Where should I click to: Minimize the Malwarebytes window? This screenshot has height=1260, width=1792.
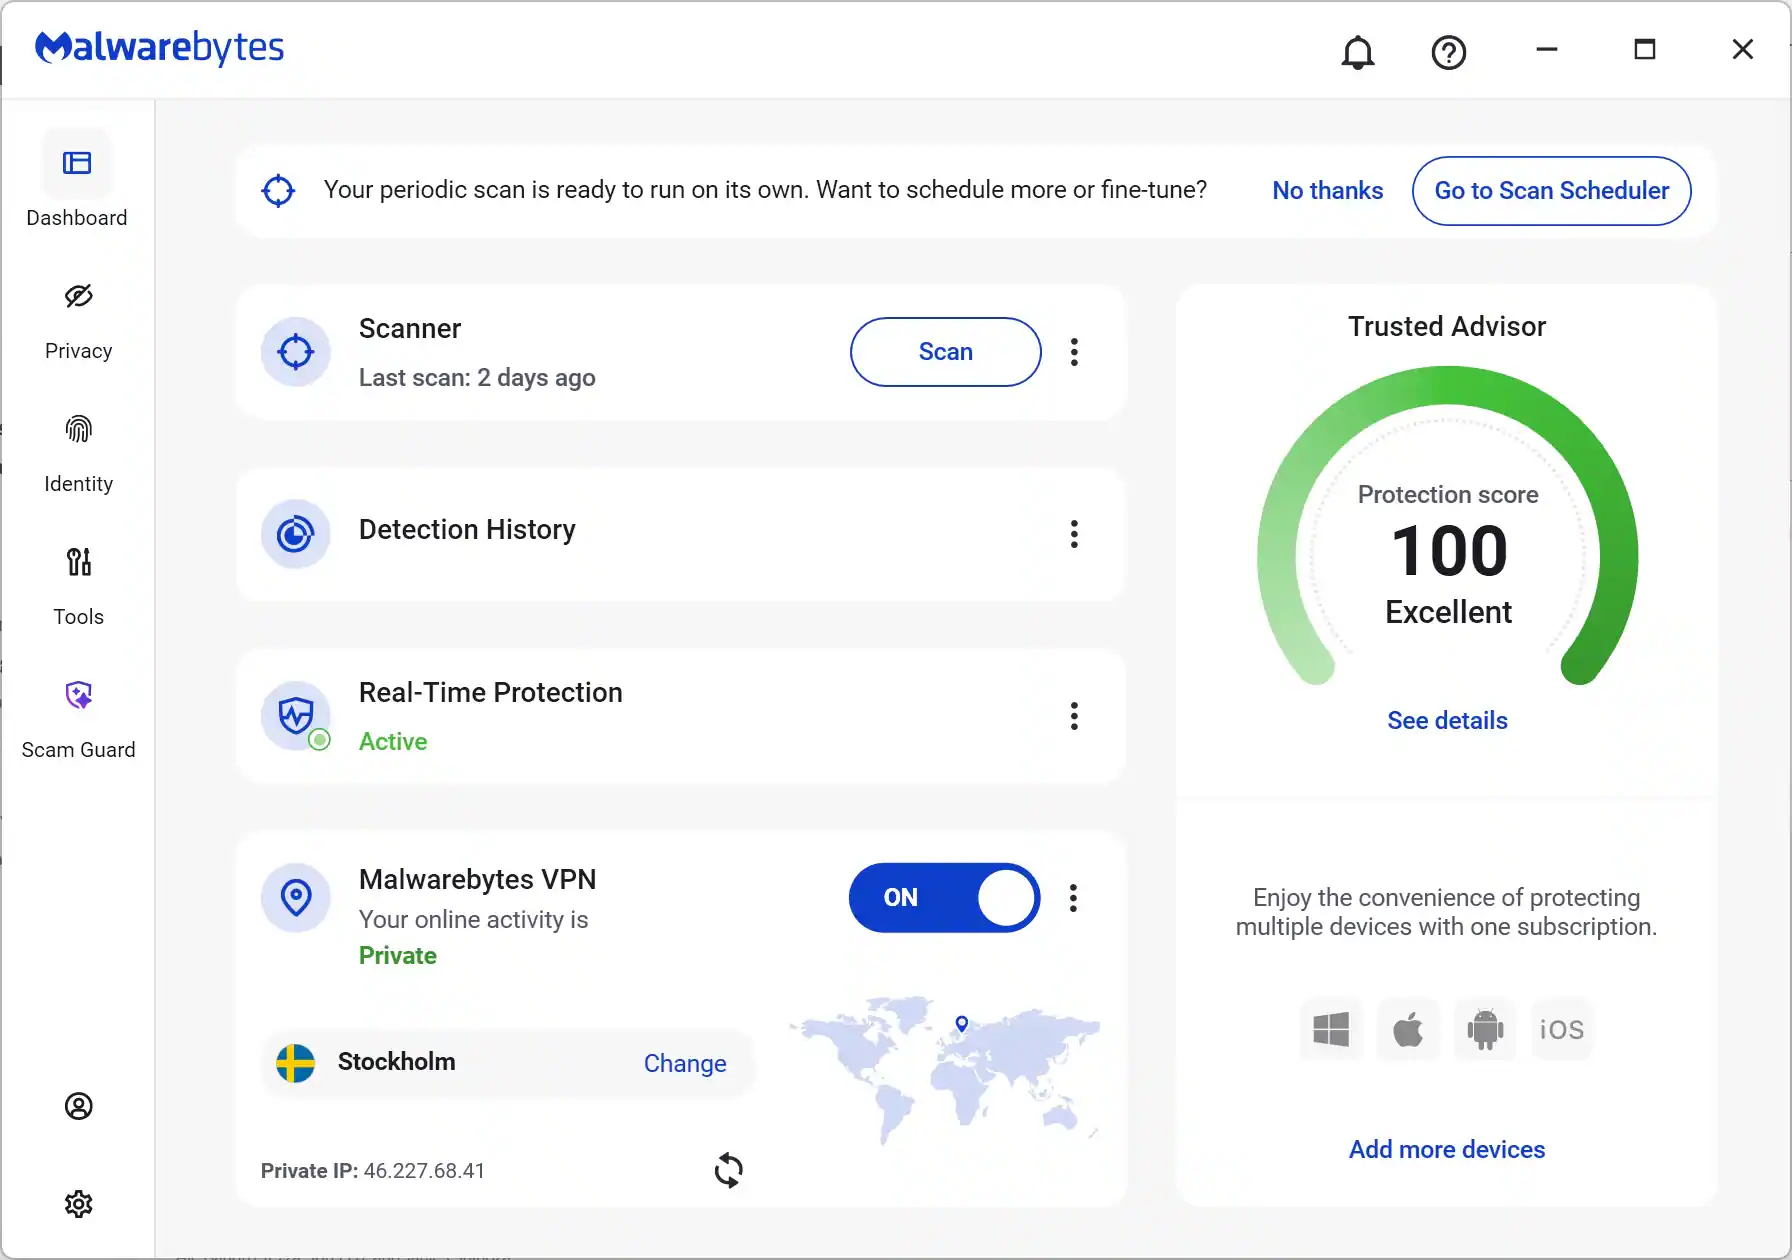(x=1547, y=49)
